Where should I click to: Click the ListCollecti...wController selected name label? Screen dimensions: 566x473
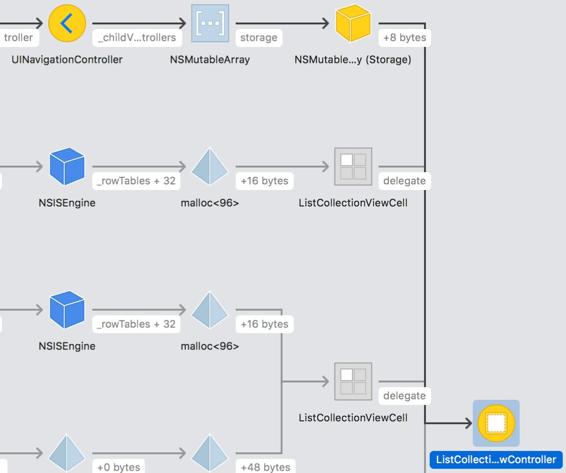click(x=496, y=460)
